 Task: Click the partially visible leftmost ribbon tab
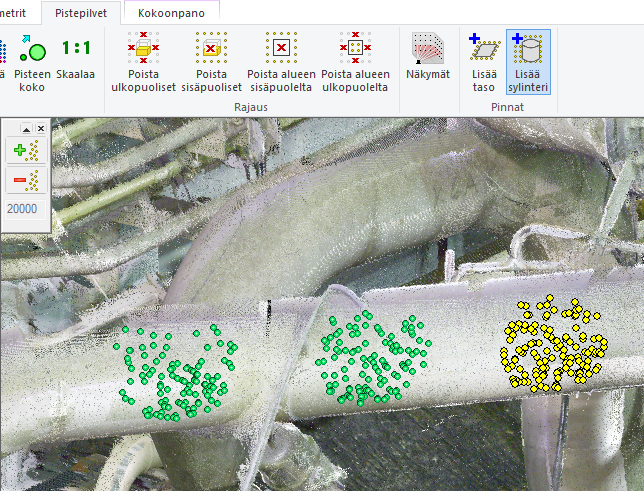pos(16,12)
